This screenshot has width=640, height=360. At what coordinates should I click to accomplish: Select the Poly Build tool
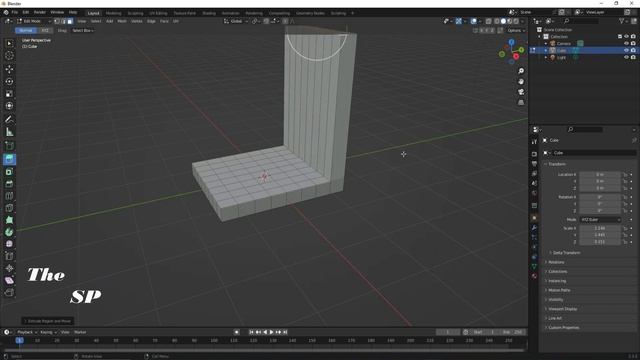coord(9,220)
